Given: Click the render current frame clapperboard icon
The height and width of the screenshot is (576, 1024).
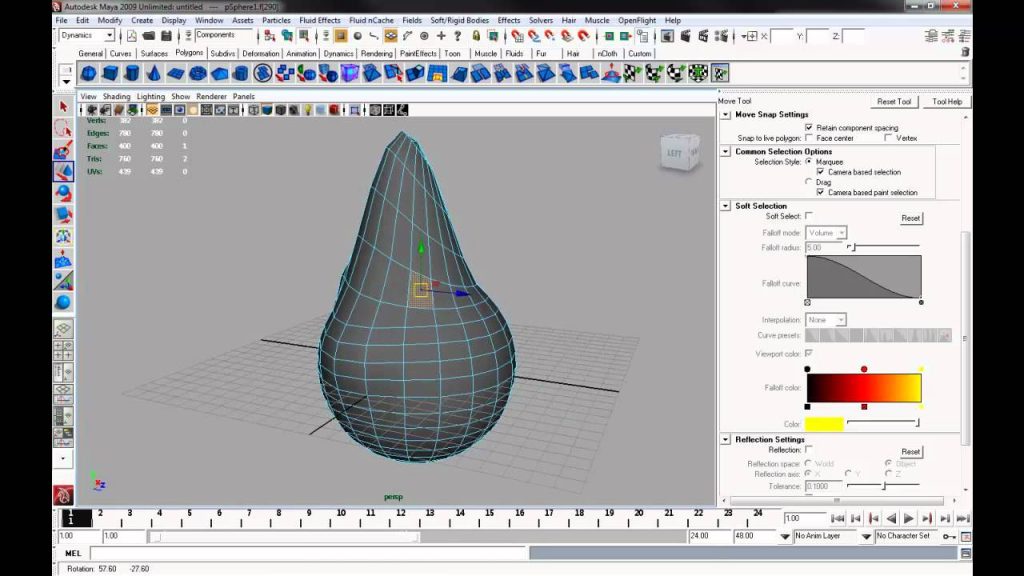Looking at the screenshot, I should 686,36.
